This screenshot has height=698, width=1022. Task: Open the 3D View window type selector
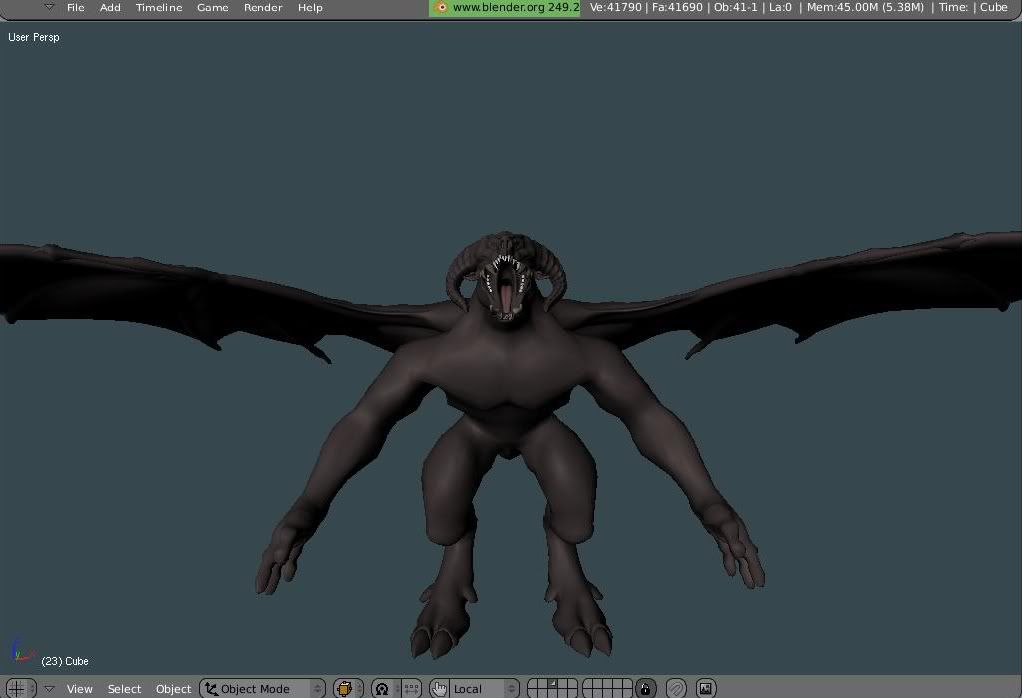18,688
